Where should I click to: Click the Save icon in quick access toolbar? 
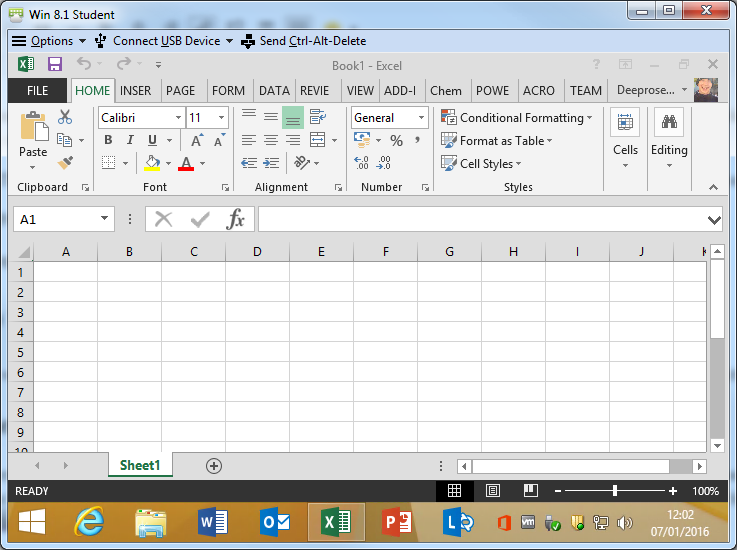click(55, 64)
